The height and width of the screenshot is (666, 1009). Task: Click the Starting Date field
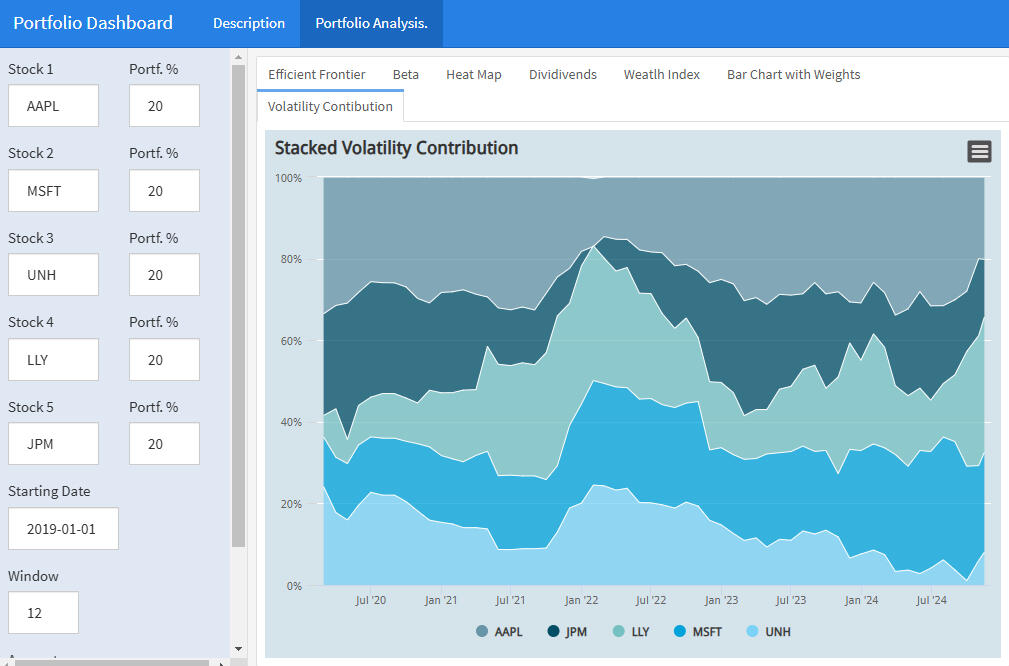coord(63,529)
